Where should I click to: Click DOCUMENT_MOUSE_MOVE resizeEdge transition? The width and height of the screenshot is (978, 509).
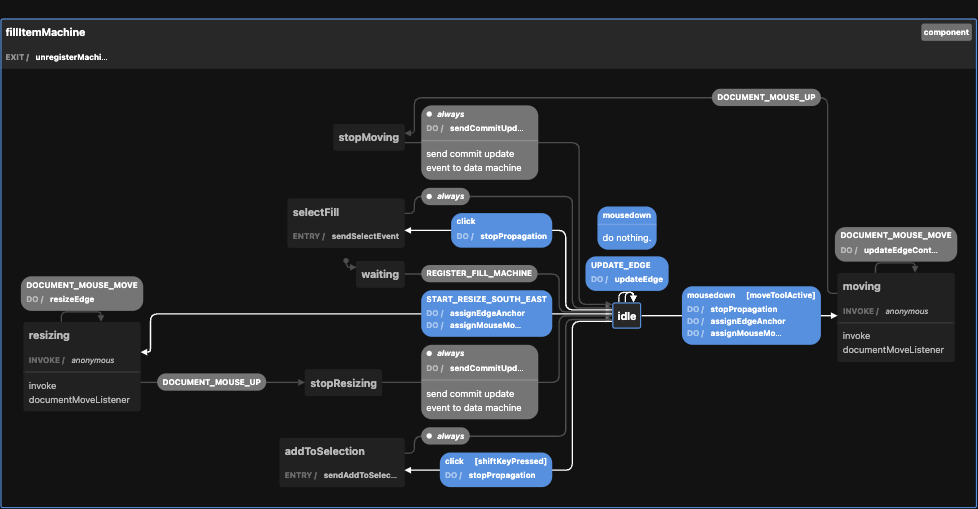click(x=82, y=292)
